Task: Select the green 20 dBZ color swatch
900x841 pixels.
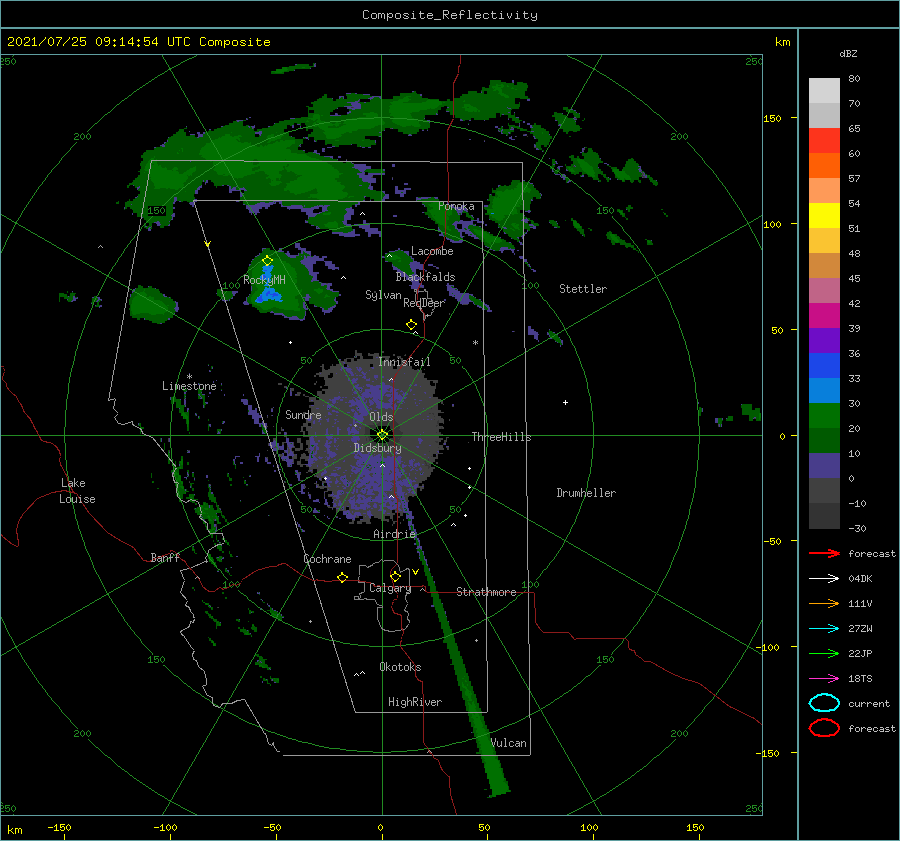Action: click(x=824, y=416)
